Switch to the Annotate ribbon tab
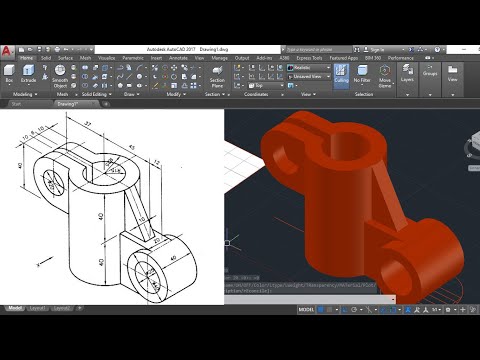Viewport: 480px width, 360px height. coord(178,58)
